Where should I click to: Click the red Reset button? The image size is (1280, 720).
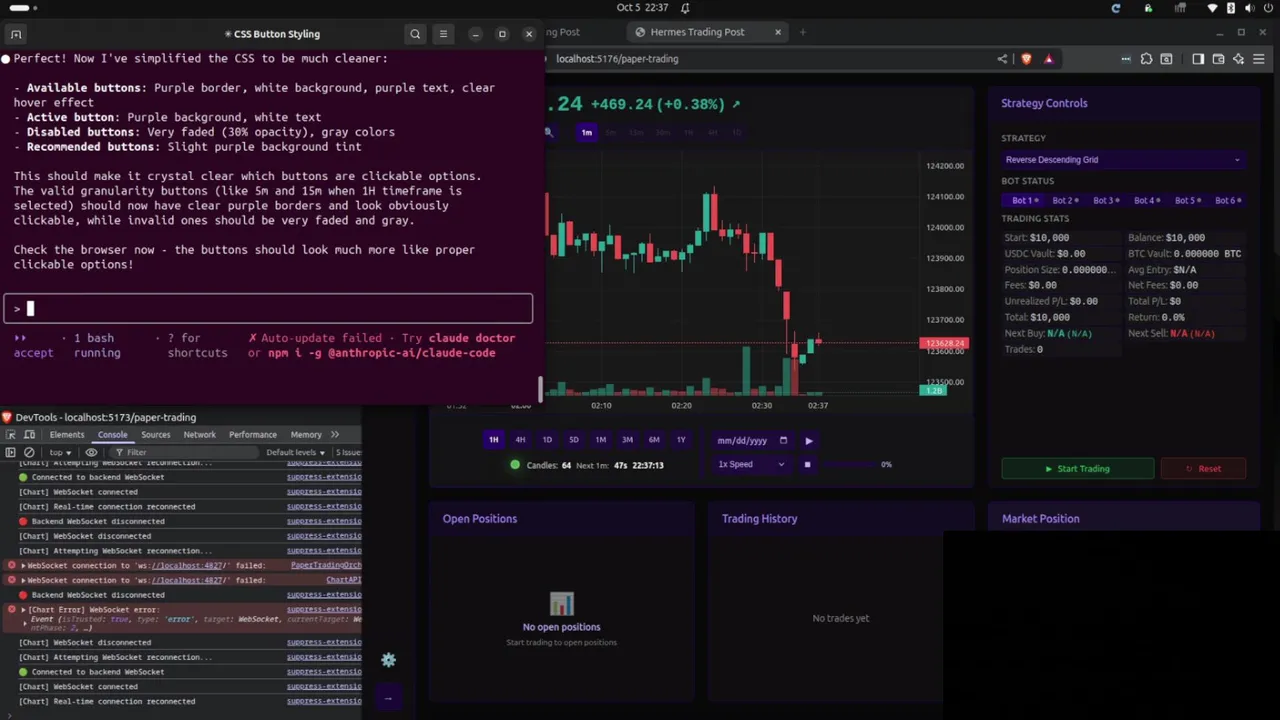tap(1203, 468)
